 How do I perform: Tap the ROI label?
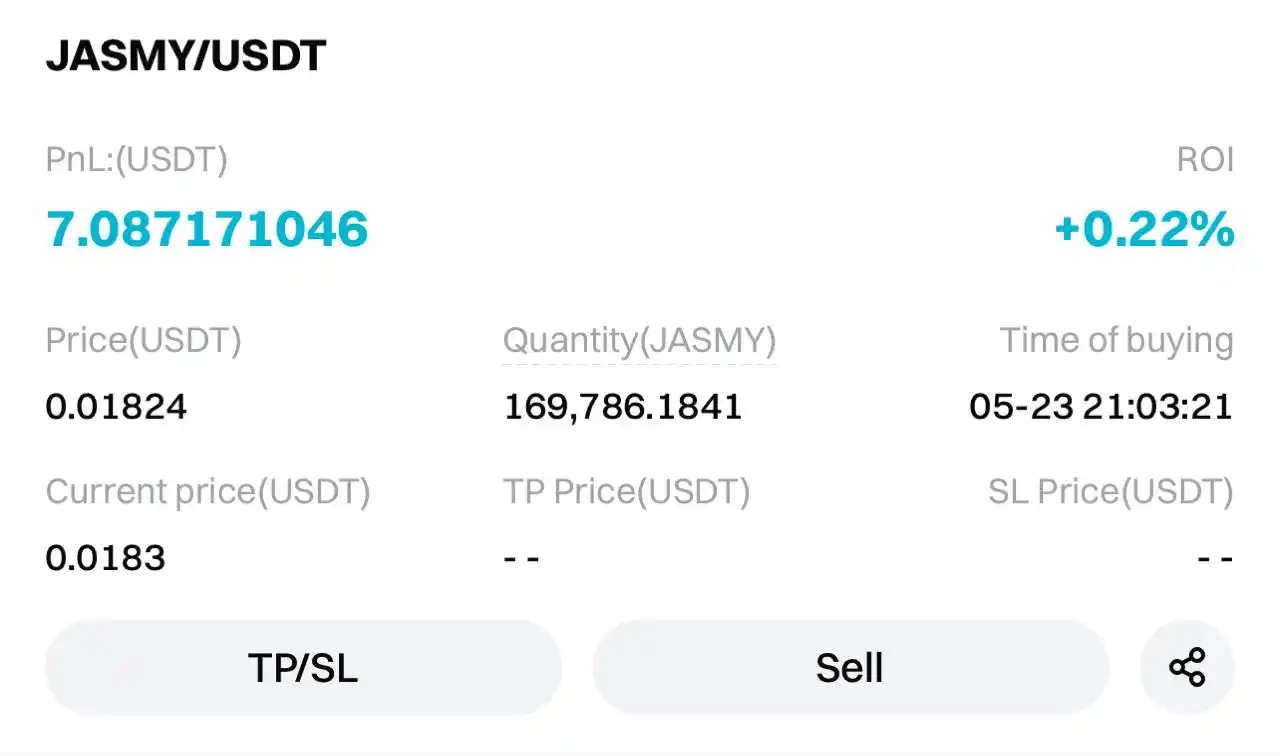(1205, 160)
